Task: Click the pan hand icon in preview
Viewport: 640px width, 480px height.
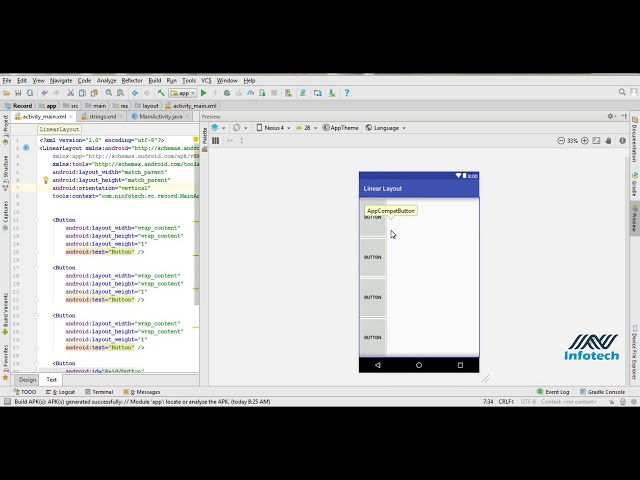Action: 608,140
